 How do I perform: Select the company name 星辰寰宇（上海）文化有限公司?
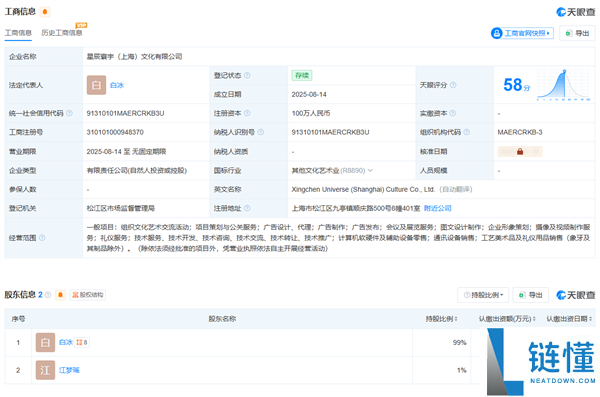pyautogui.click(x=134, y=57)
